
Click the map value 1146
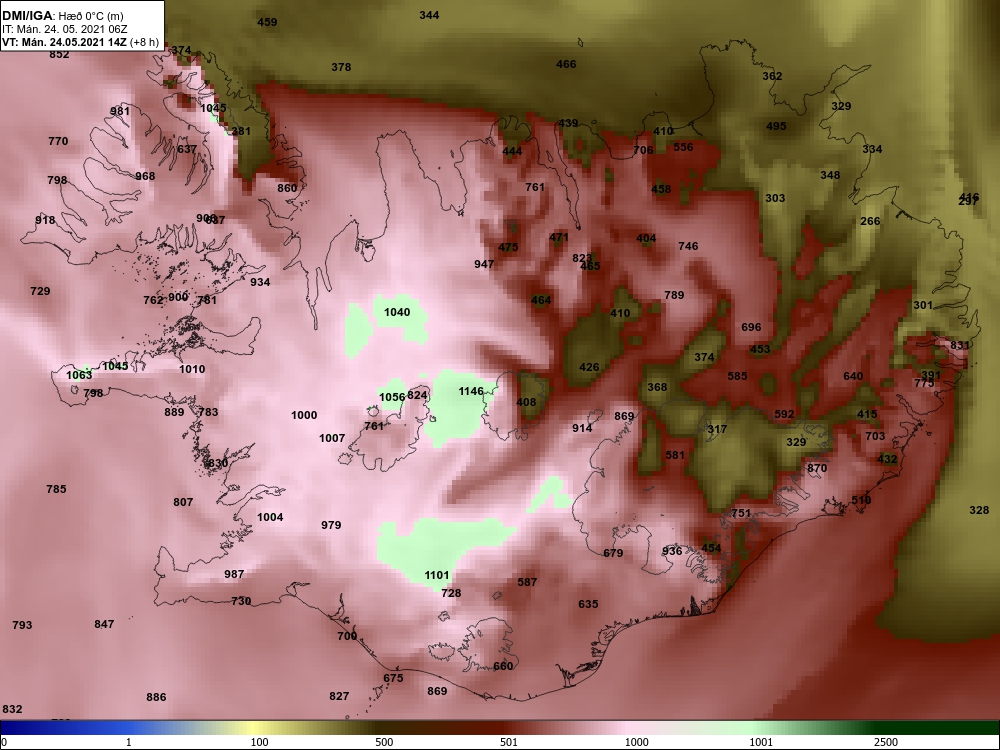[x=471, y=391]
